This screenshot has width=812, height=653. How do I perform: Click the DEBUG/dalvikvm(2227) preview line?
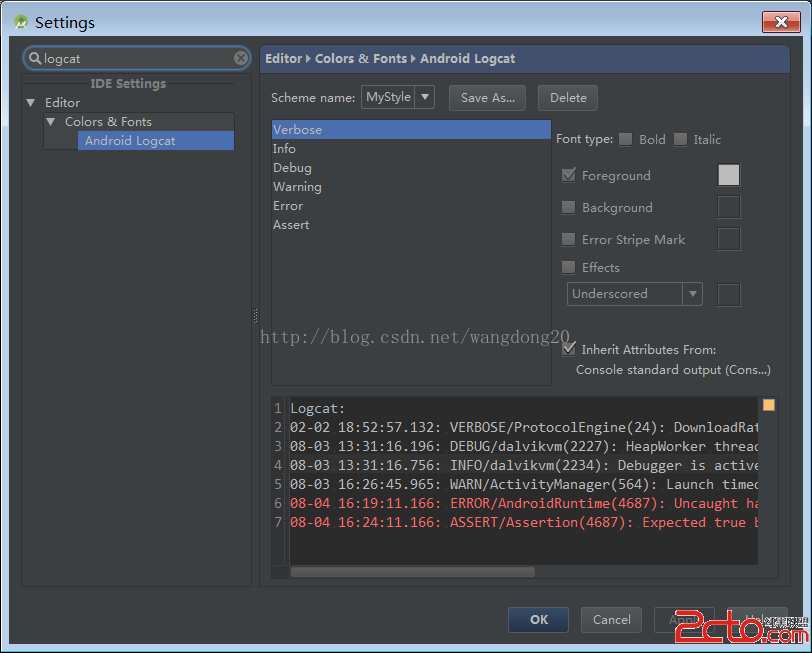[x=524, y=446]
